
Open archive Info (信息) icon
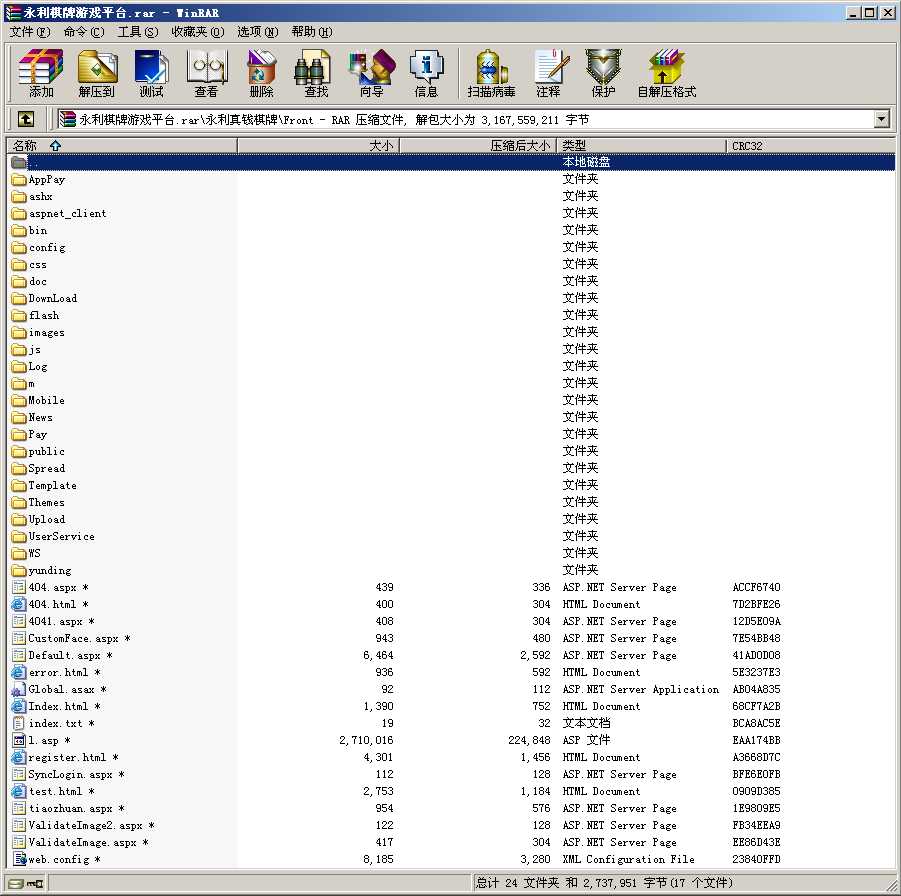click(x=426, y=73)
